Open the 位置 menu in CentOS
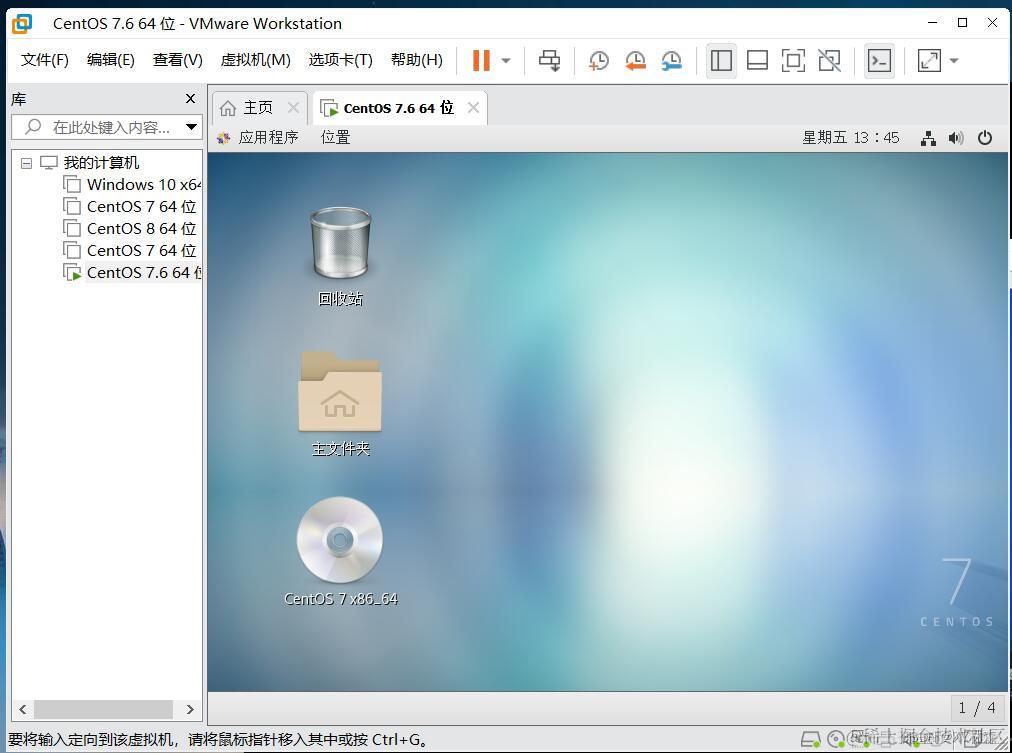The image size is (1012, 753). (x=335, y=137)
